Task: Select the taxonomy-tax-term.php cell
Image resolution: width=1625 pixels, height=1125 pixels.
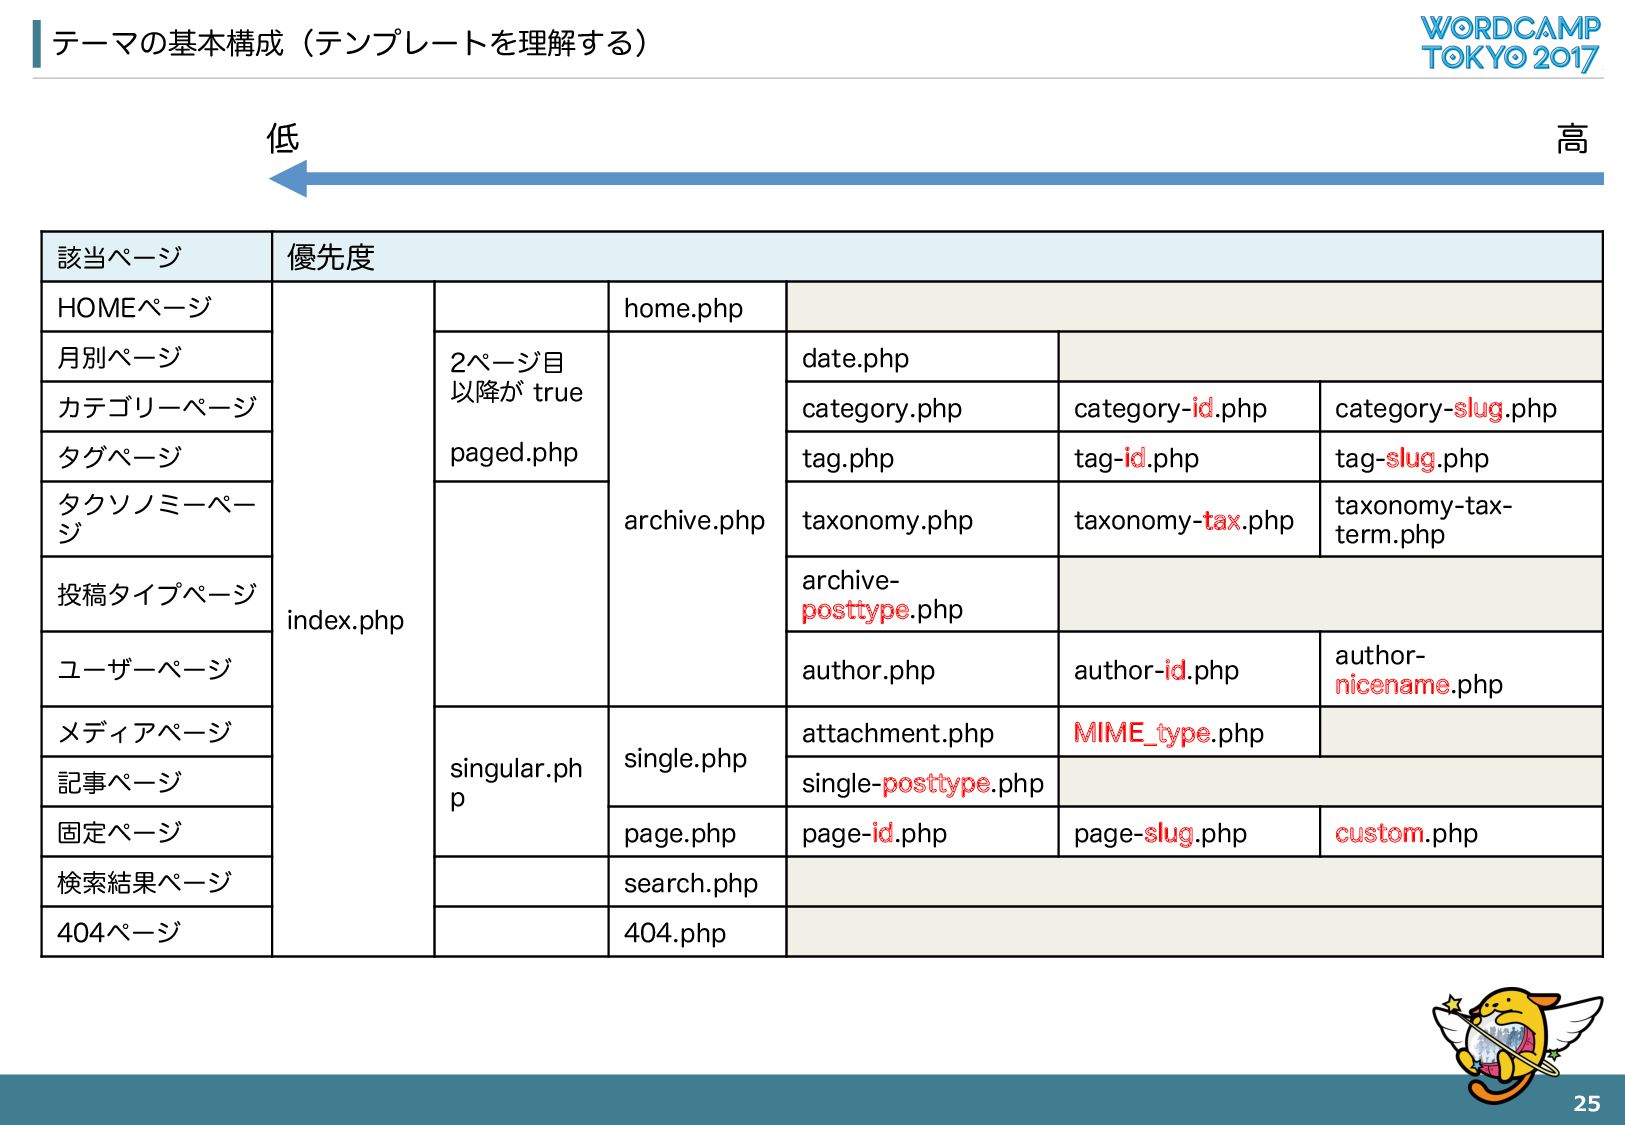Action: tap(1461, 519)
